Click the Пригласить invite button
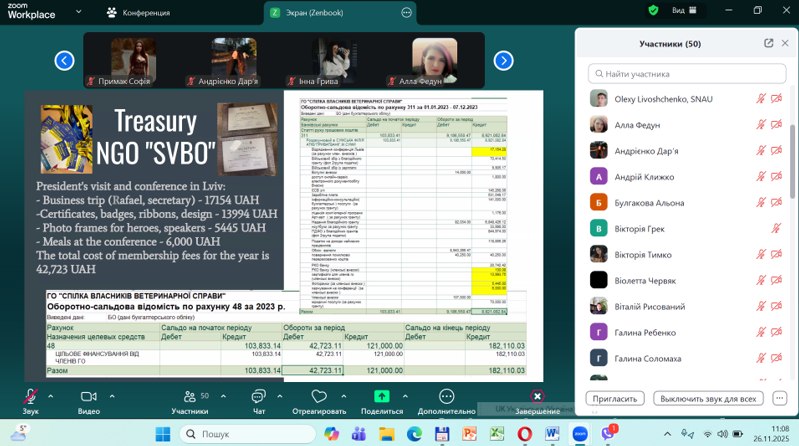This screenshot has width=799, height=446. [615, 398]
